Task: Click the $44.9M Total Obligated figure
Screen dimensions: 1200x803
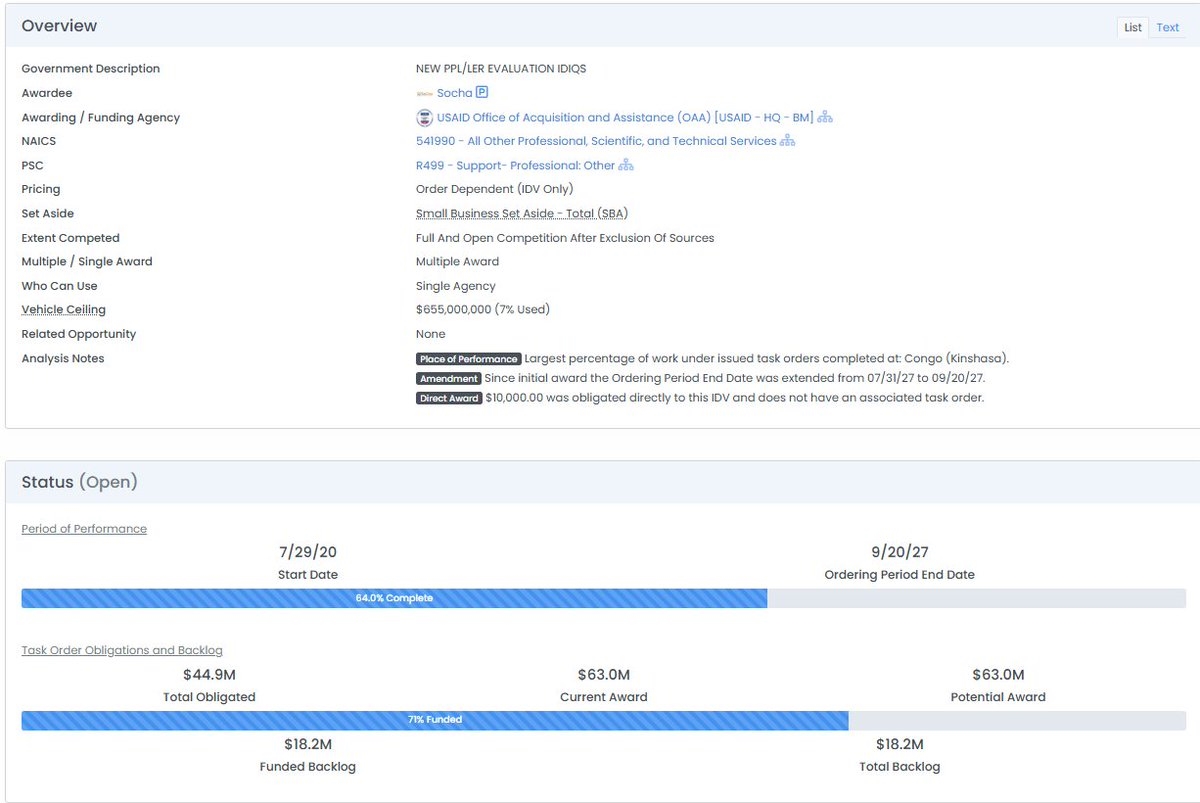Action: pos(209,675)
